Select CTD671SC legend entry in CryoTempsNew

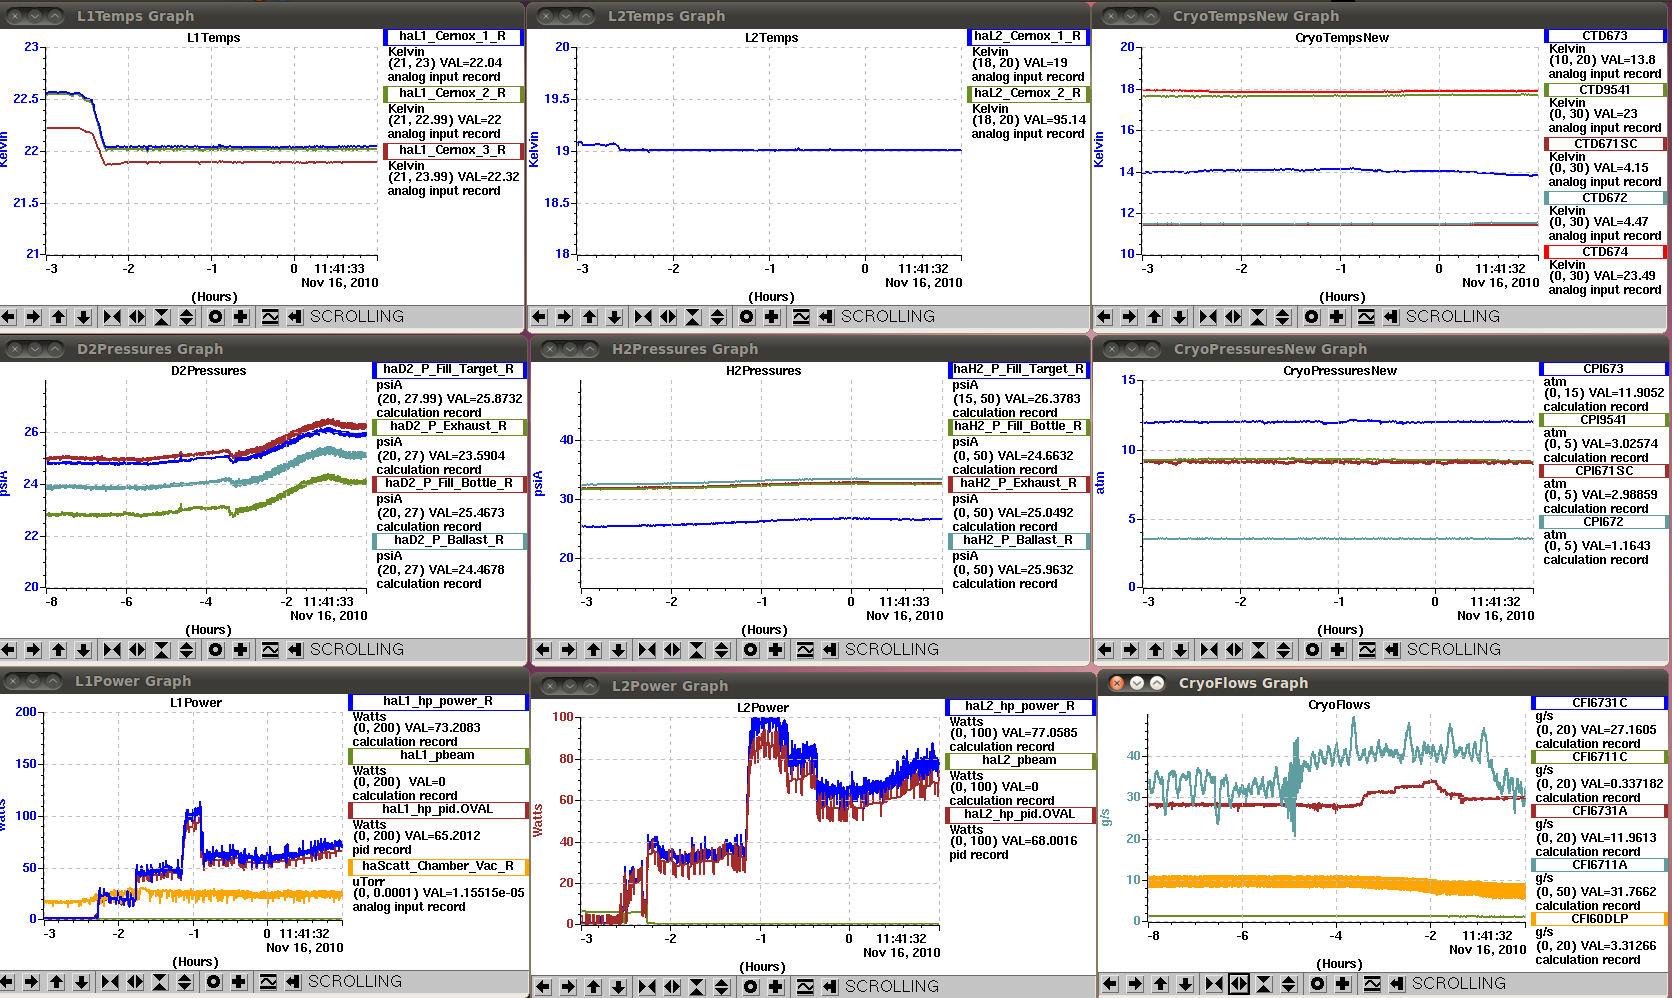click(x=1604, y=144)
